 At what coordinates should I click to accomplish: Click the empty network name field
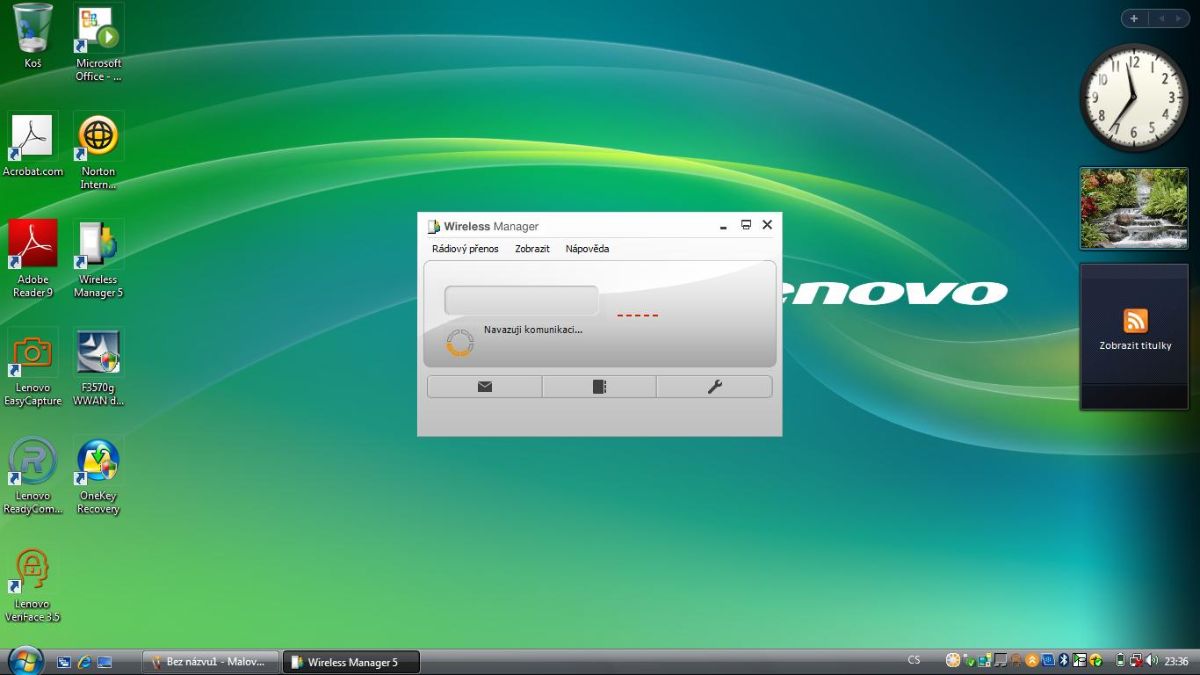point(521,301)
